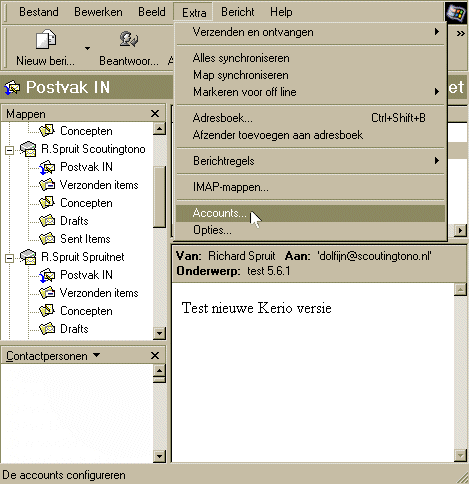Image resolution: width=469 pixels, height=484 pixels.
Task: Open Verzenden en ontvangen submenu
Action: click(310, 32)
